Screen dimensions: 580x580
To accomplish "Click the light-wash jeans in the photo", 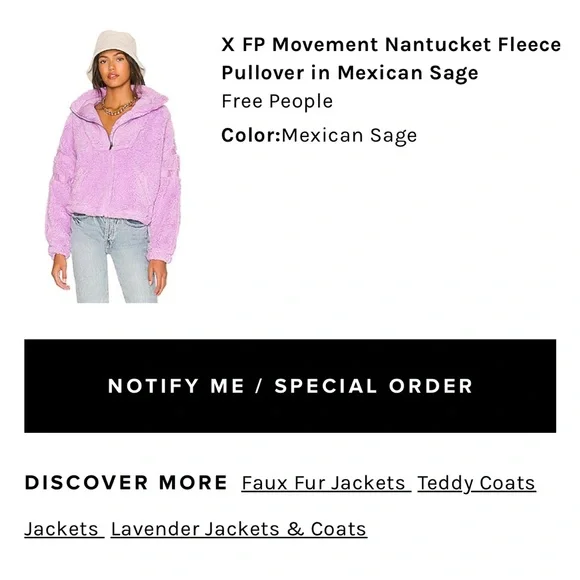I will (111, 259).
